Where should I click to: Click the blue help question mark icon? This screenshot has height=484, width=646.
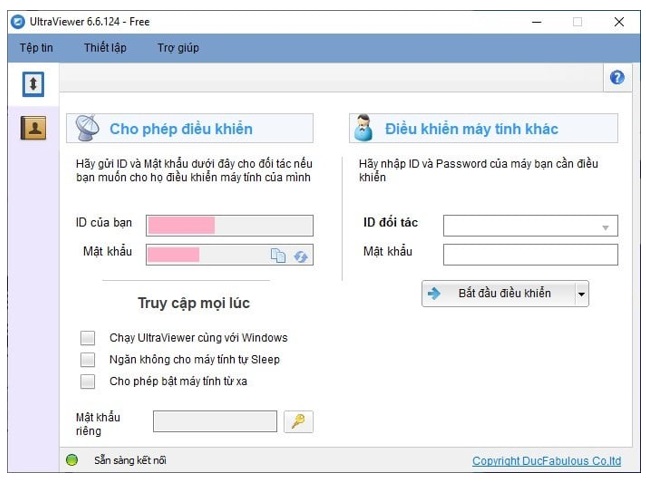pyautogui.click(x=616, y=78)
